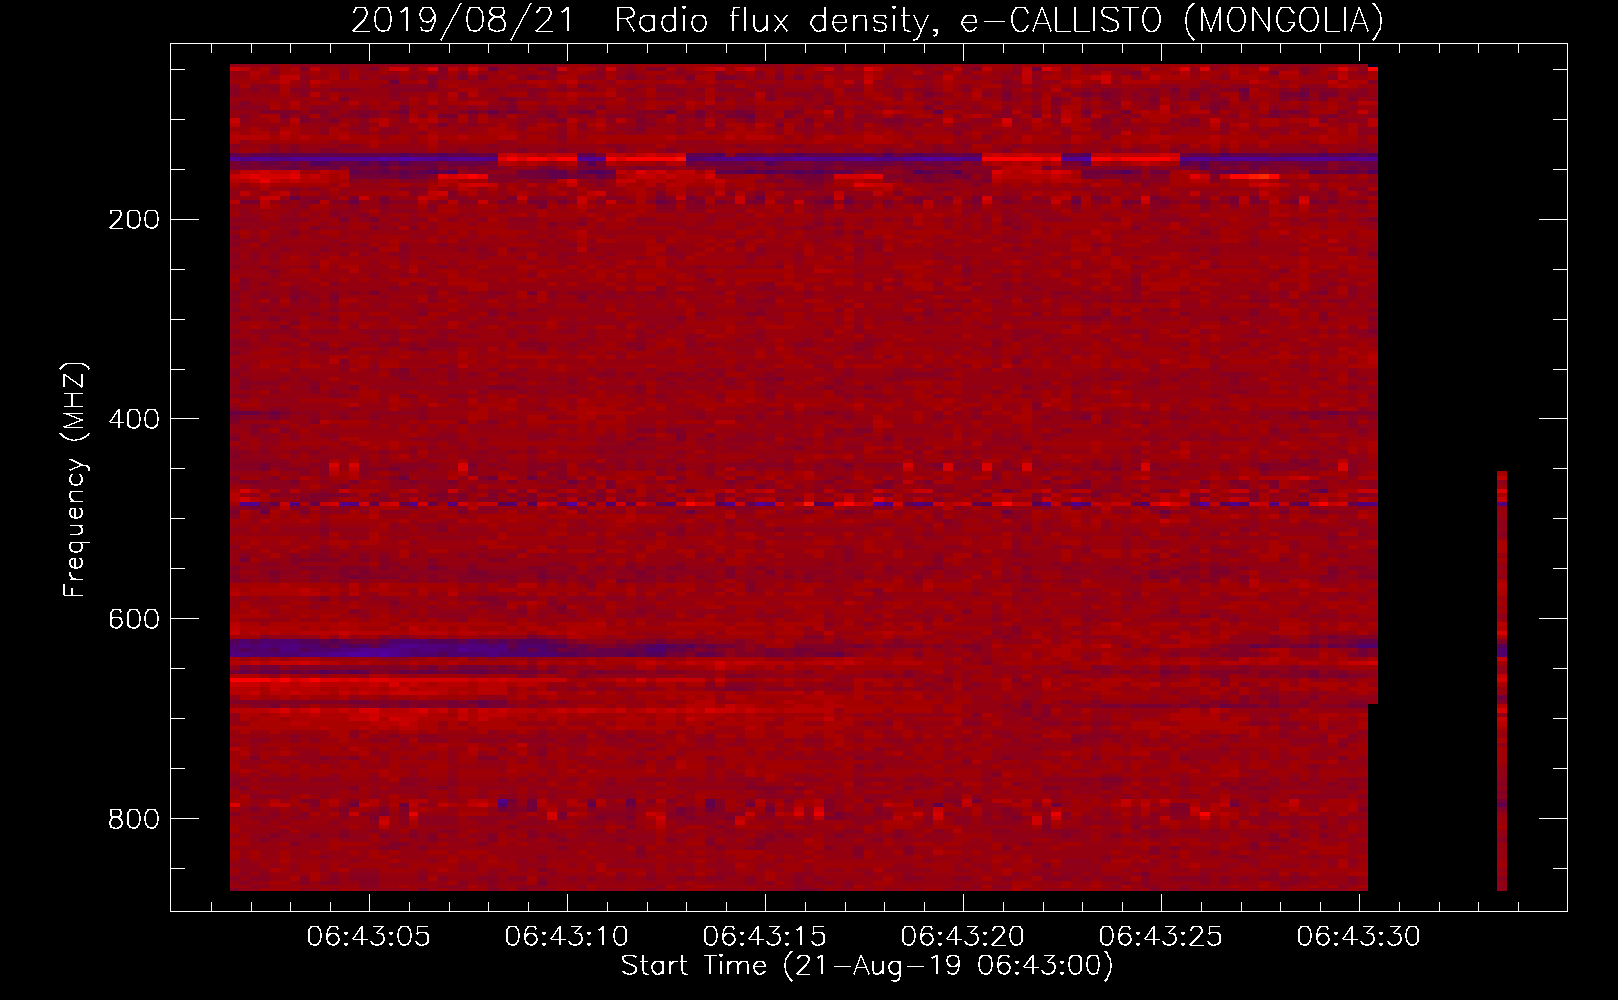
Task: Click the 06:43:05 time tick label
Action: [369, 937]
